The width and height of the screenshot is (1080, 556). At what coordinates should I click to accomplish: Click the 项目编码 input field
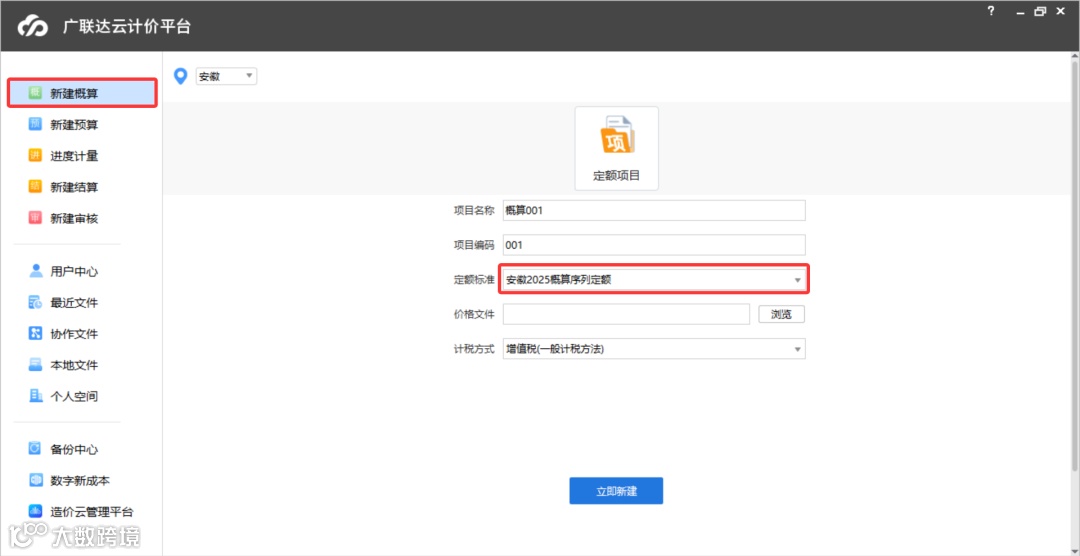[x=654, y=245]
